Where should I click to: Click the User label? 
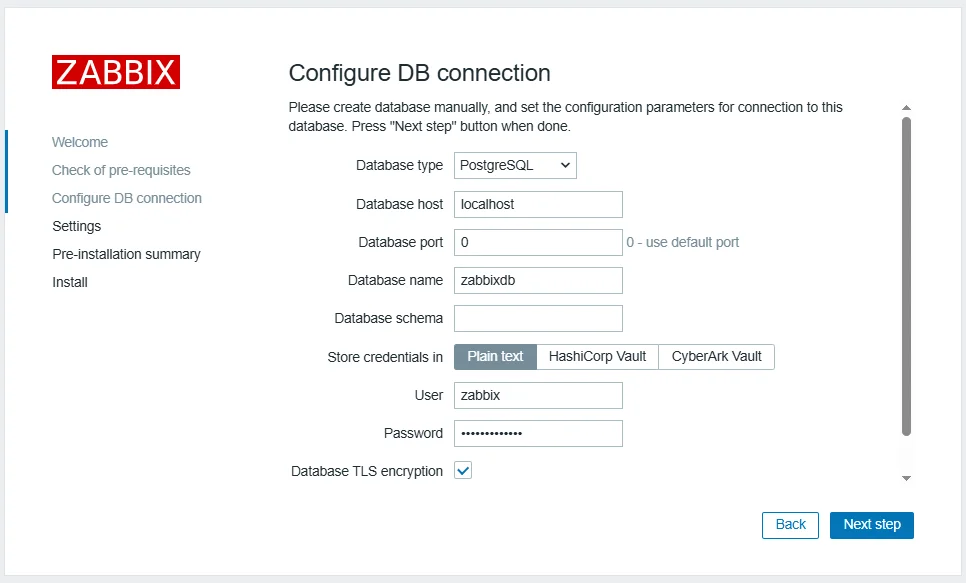[x=429, y=395]
